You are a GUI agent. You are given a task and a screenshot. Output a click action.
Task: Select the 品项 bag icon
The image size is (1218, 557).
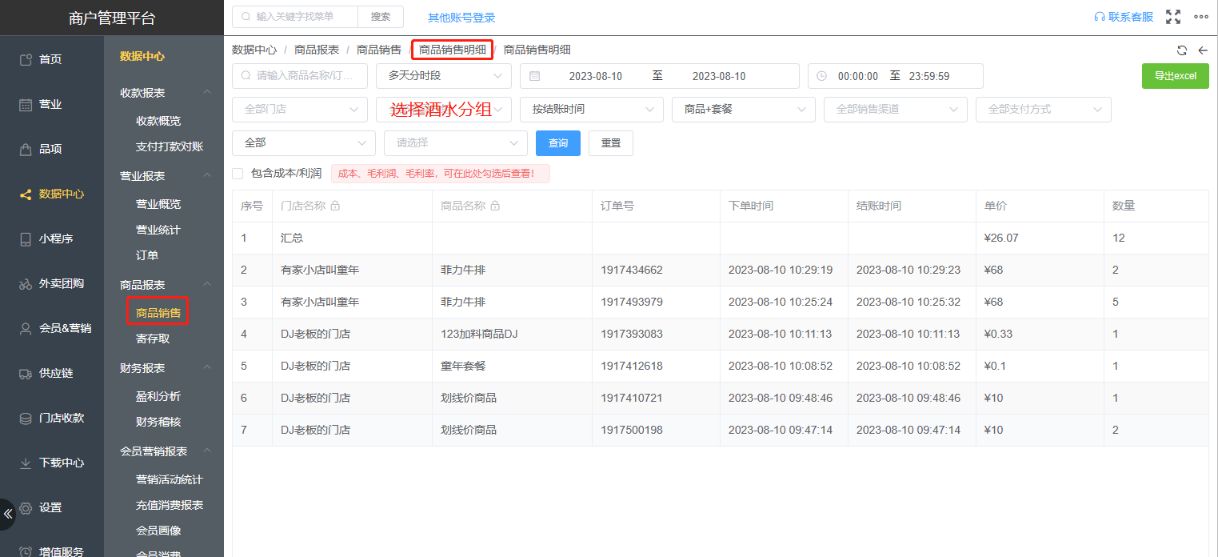tap(26, 150)
